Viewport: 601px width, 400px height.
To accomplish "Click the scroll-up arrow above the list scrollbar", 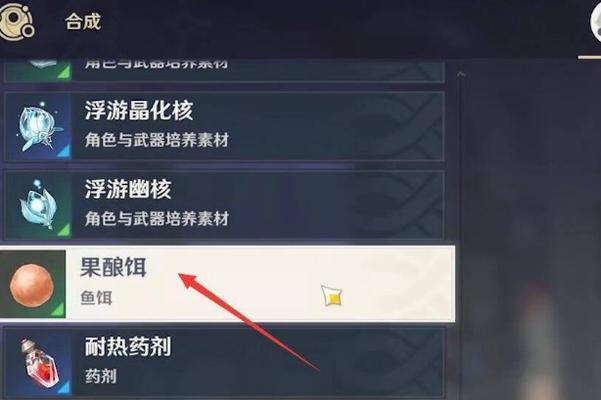I will 460,74.
